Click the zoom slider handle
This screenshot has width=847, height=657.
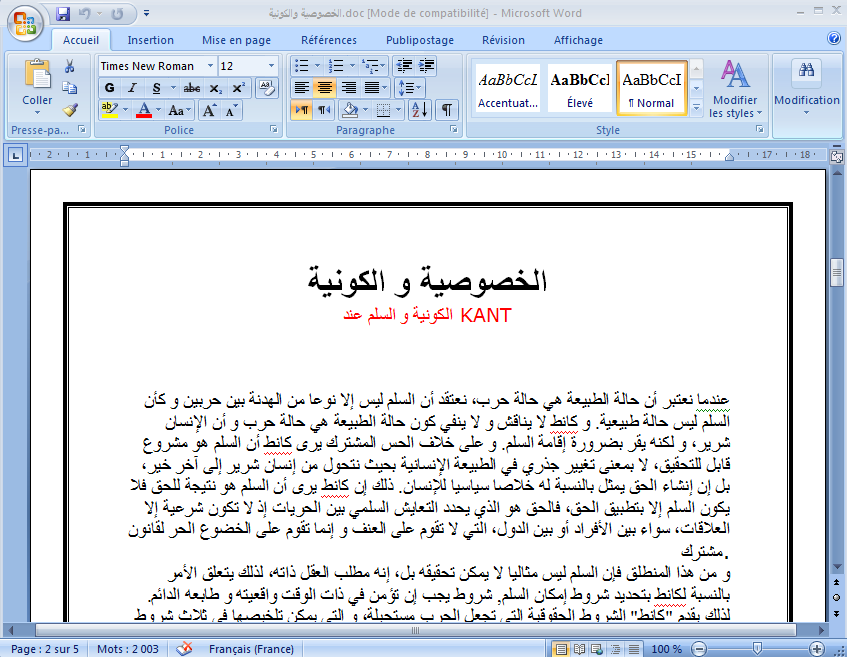[x=757, y=648]
